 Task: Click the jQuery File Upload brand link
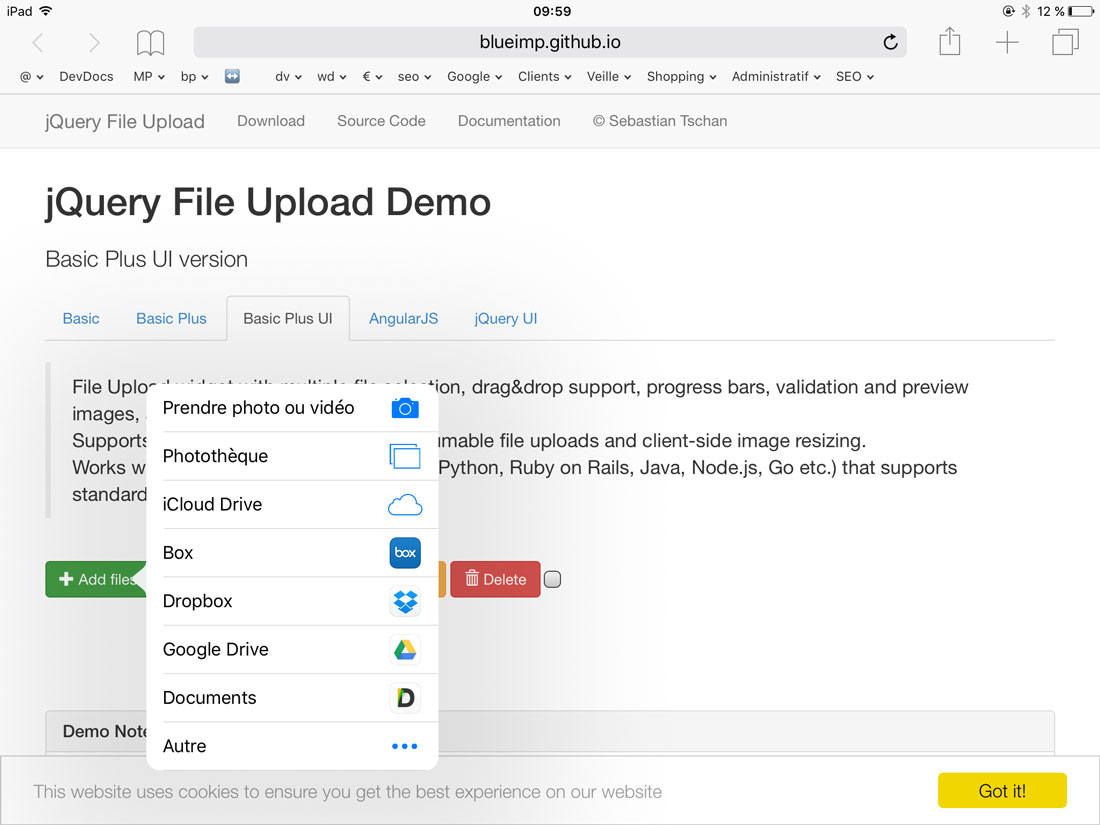(x=125, y=121)
